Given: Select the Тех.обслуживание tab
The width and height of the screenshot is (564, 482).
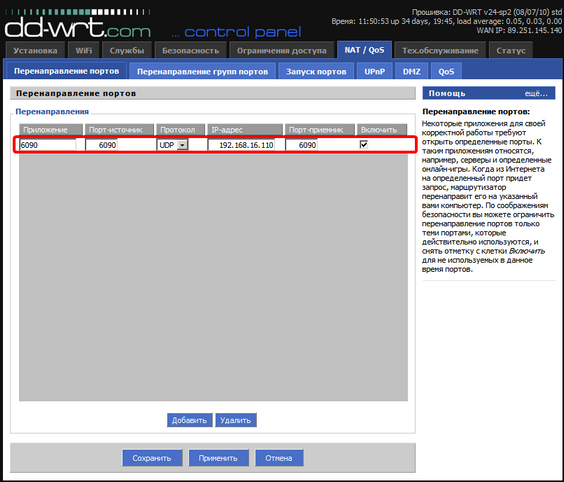Looking at the screenshot, I should point(440,50).
